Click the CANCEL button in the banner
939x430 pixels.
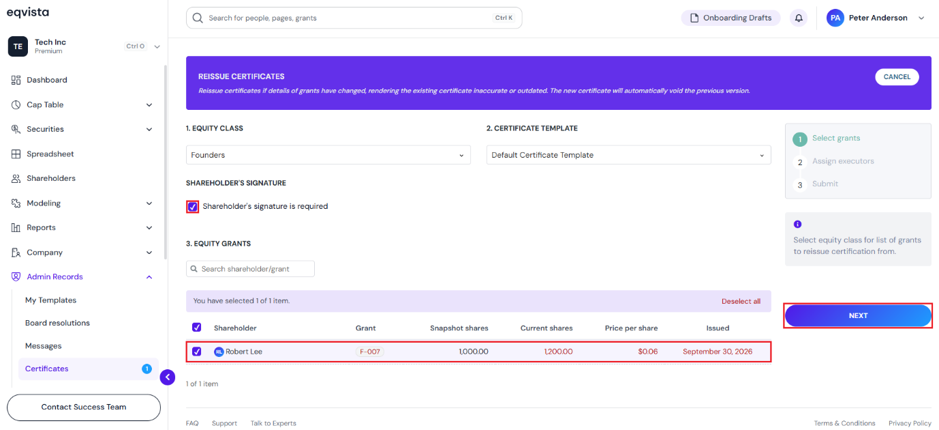click(897, 77)
